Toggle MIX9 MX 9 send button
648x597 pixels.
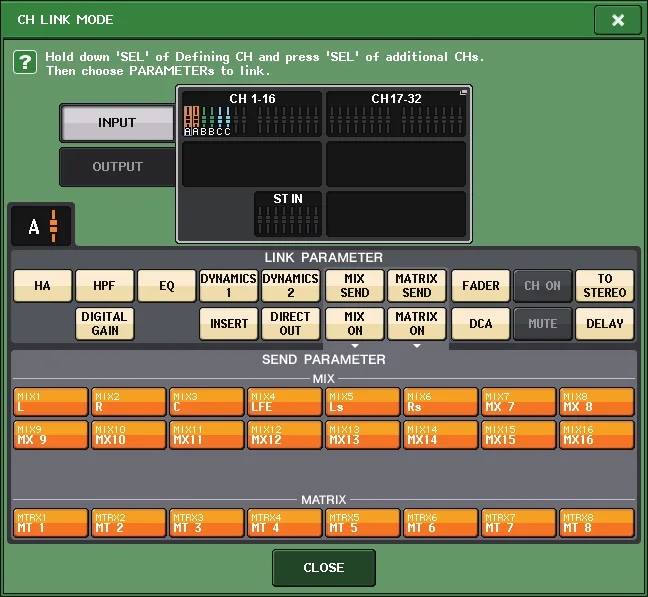[x=51, y=435]
